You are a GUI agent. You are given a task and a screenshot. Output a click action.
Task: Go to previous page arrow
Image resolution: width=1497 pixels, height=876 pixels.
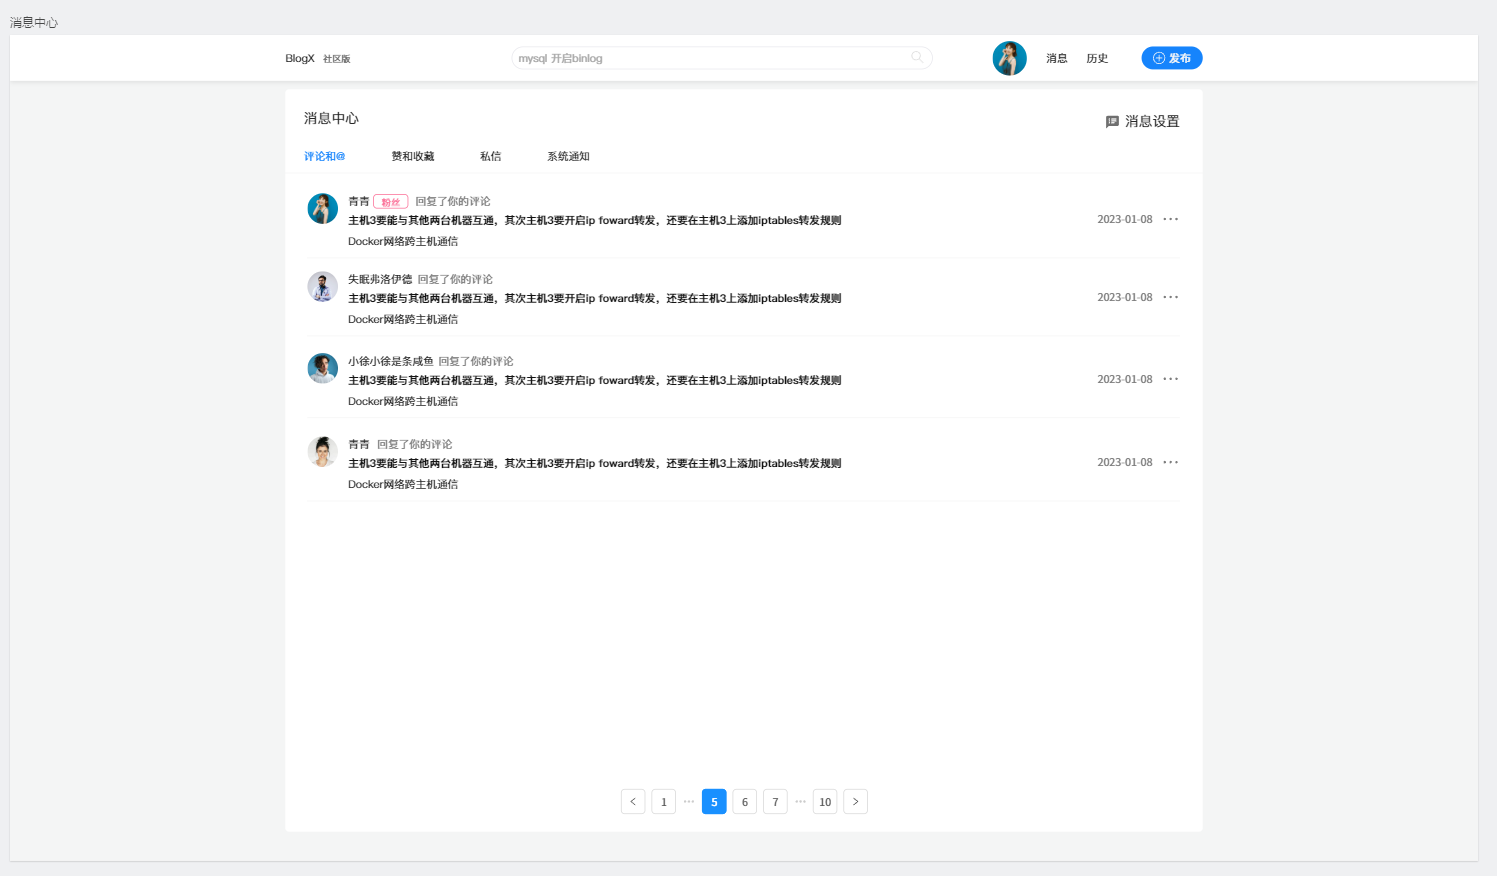(633, 802)
